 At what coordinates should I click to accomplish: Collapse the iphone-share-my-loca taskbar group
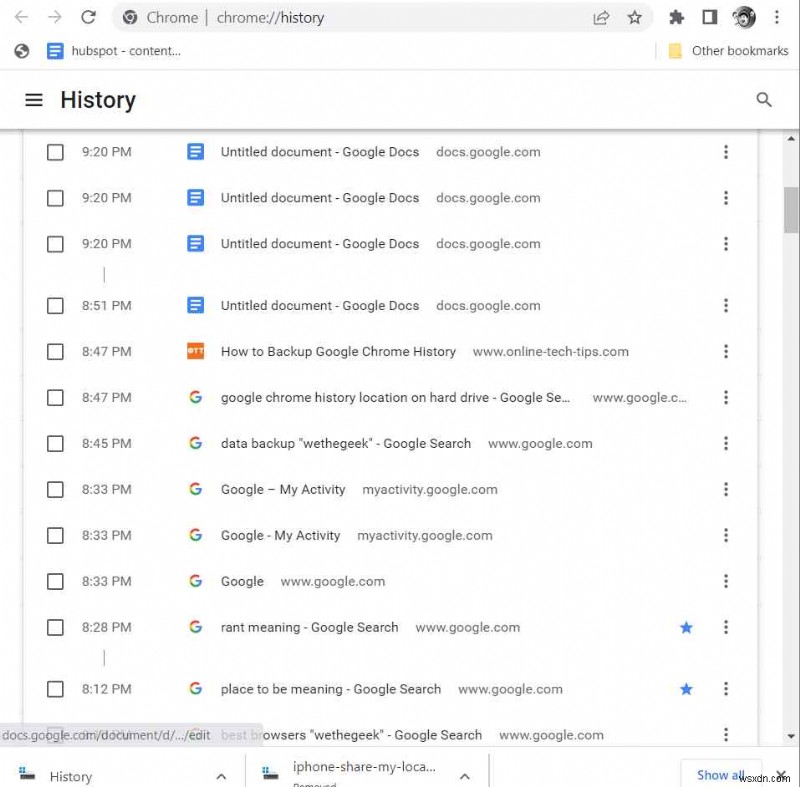point(465,776)
